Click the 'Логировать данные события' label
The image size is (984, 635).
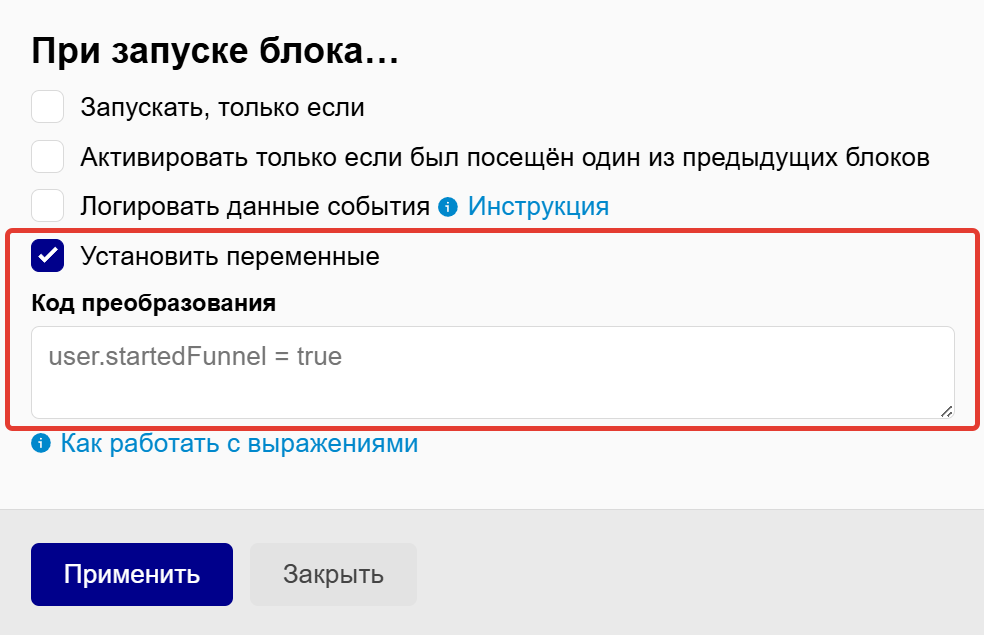[255, 206]
